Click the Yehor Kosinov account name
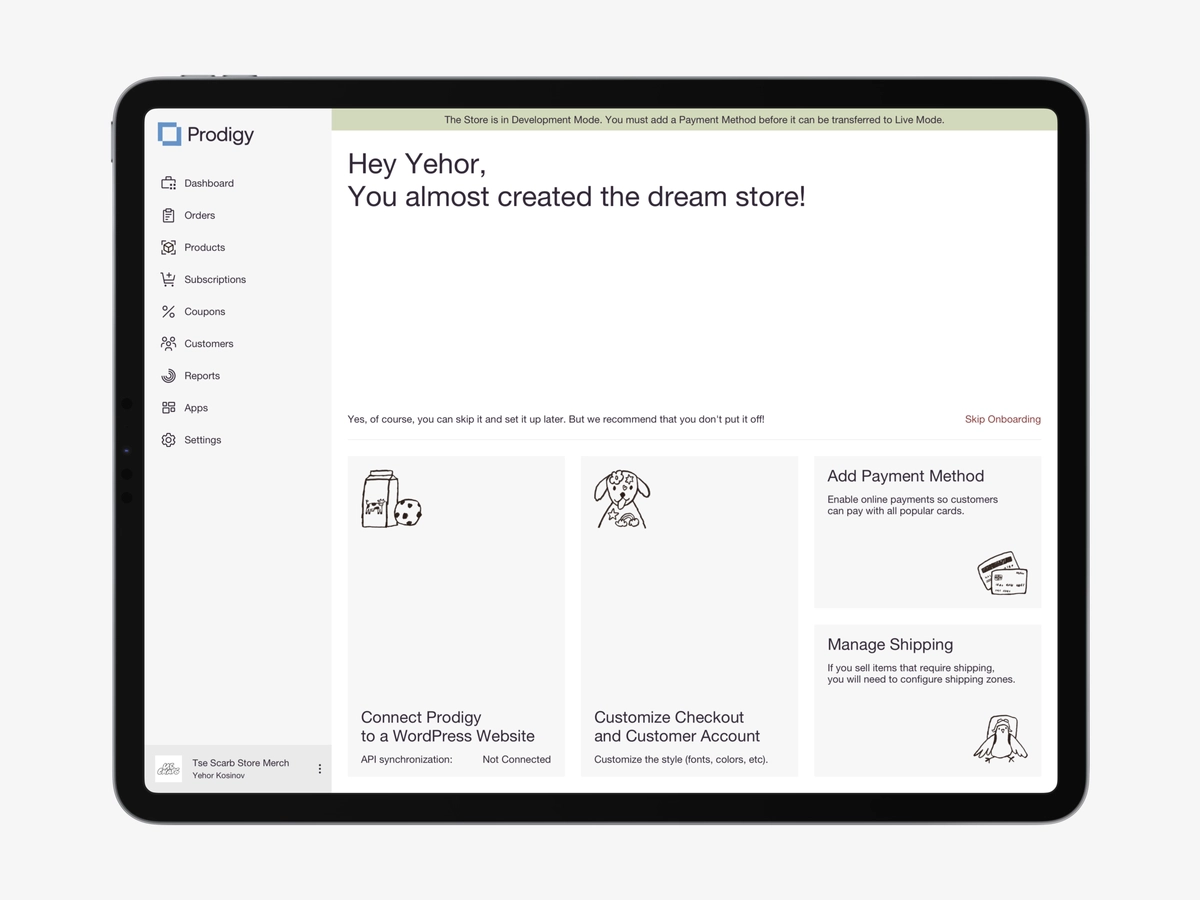 219,776
